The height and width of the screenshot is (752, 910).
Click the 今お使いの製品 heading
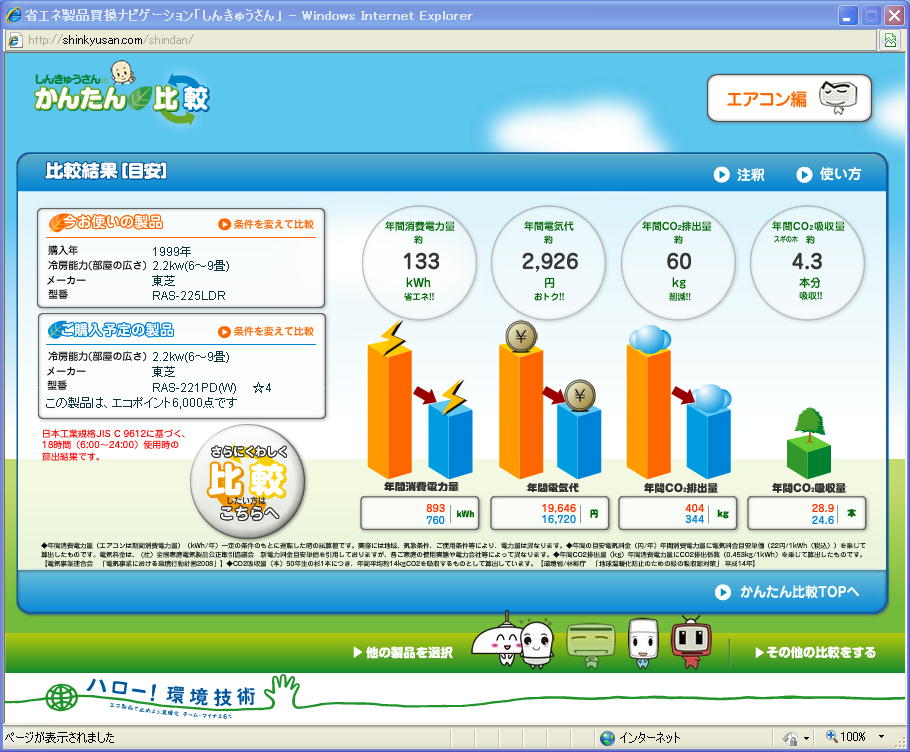[106, 222]
